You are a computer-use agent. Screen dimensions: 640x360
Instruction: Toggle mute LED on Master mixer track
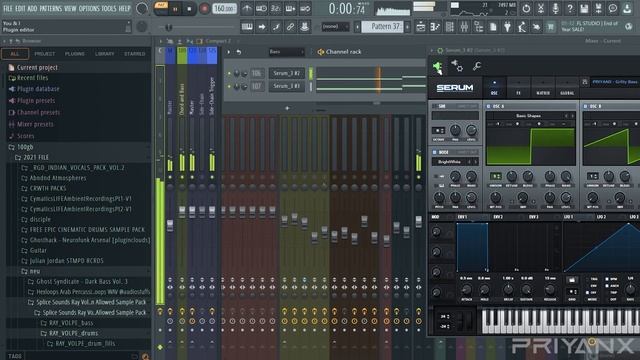tap(170, 177)
